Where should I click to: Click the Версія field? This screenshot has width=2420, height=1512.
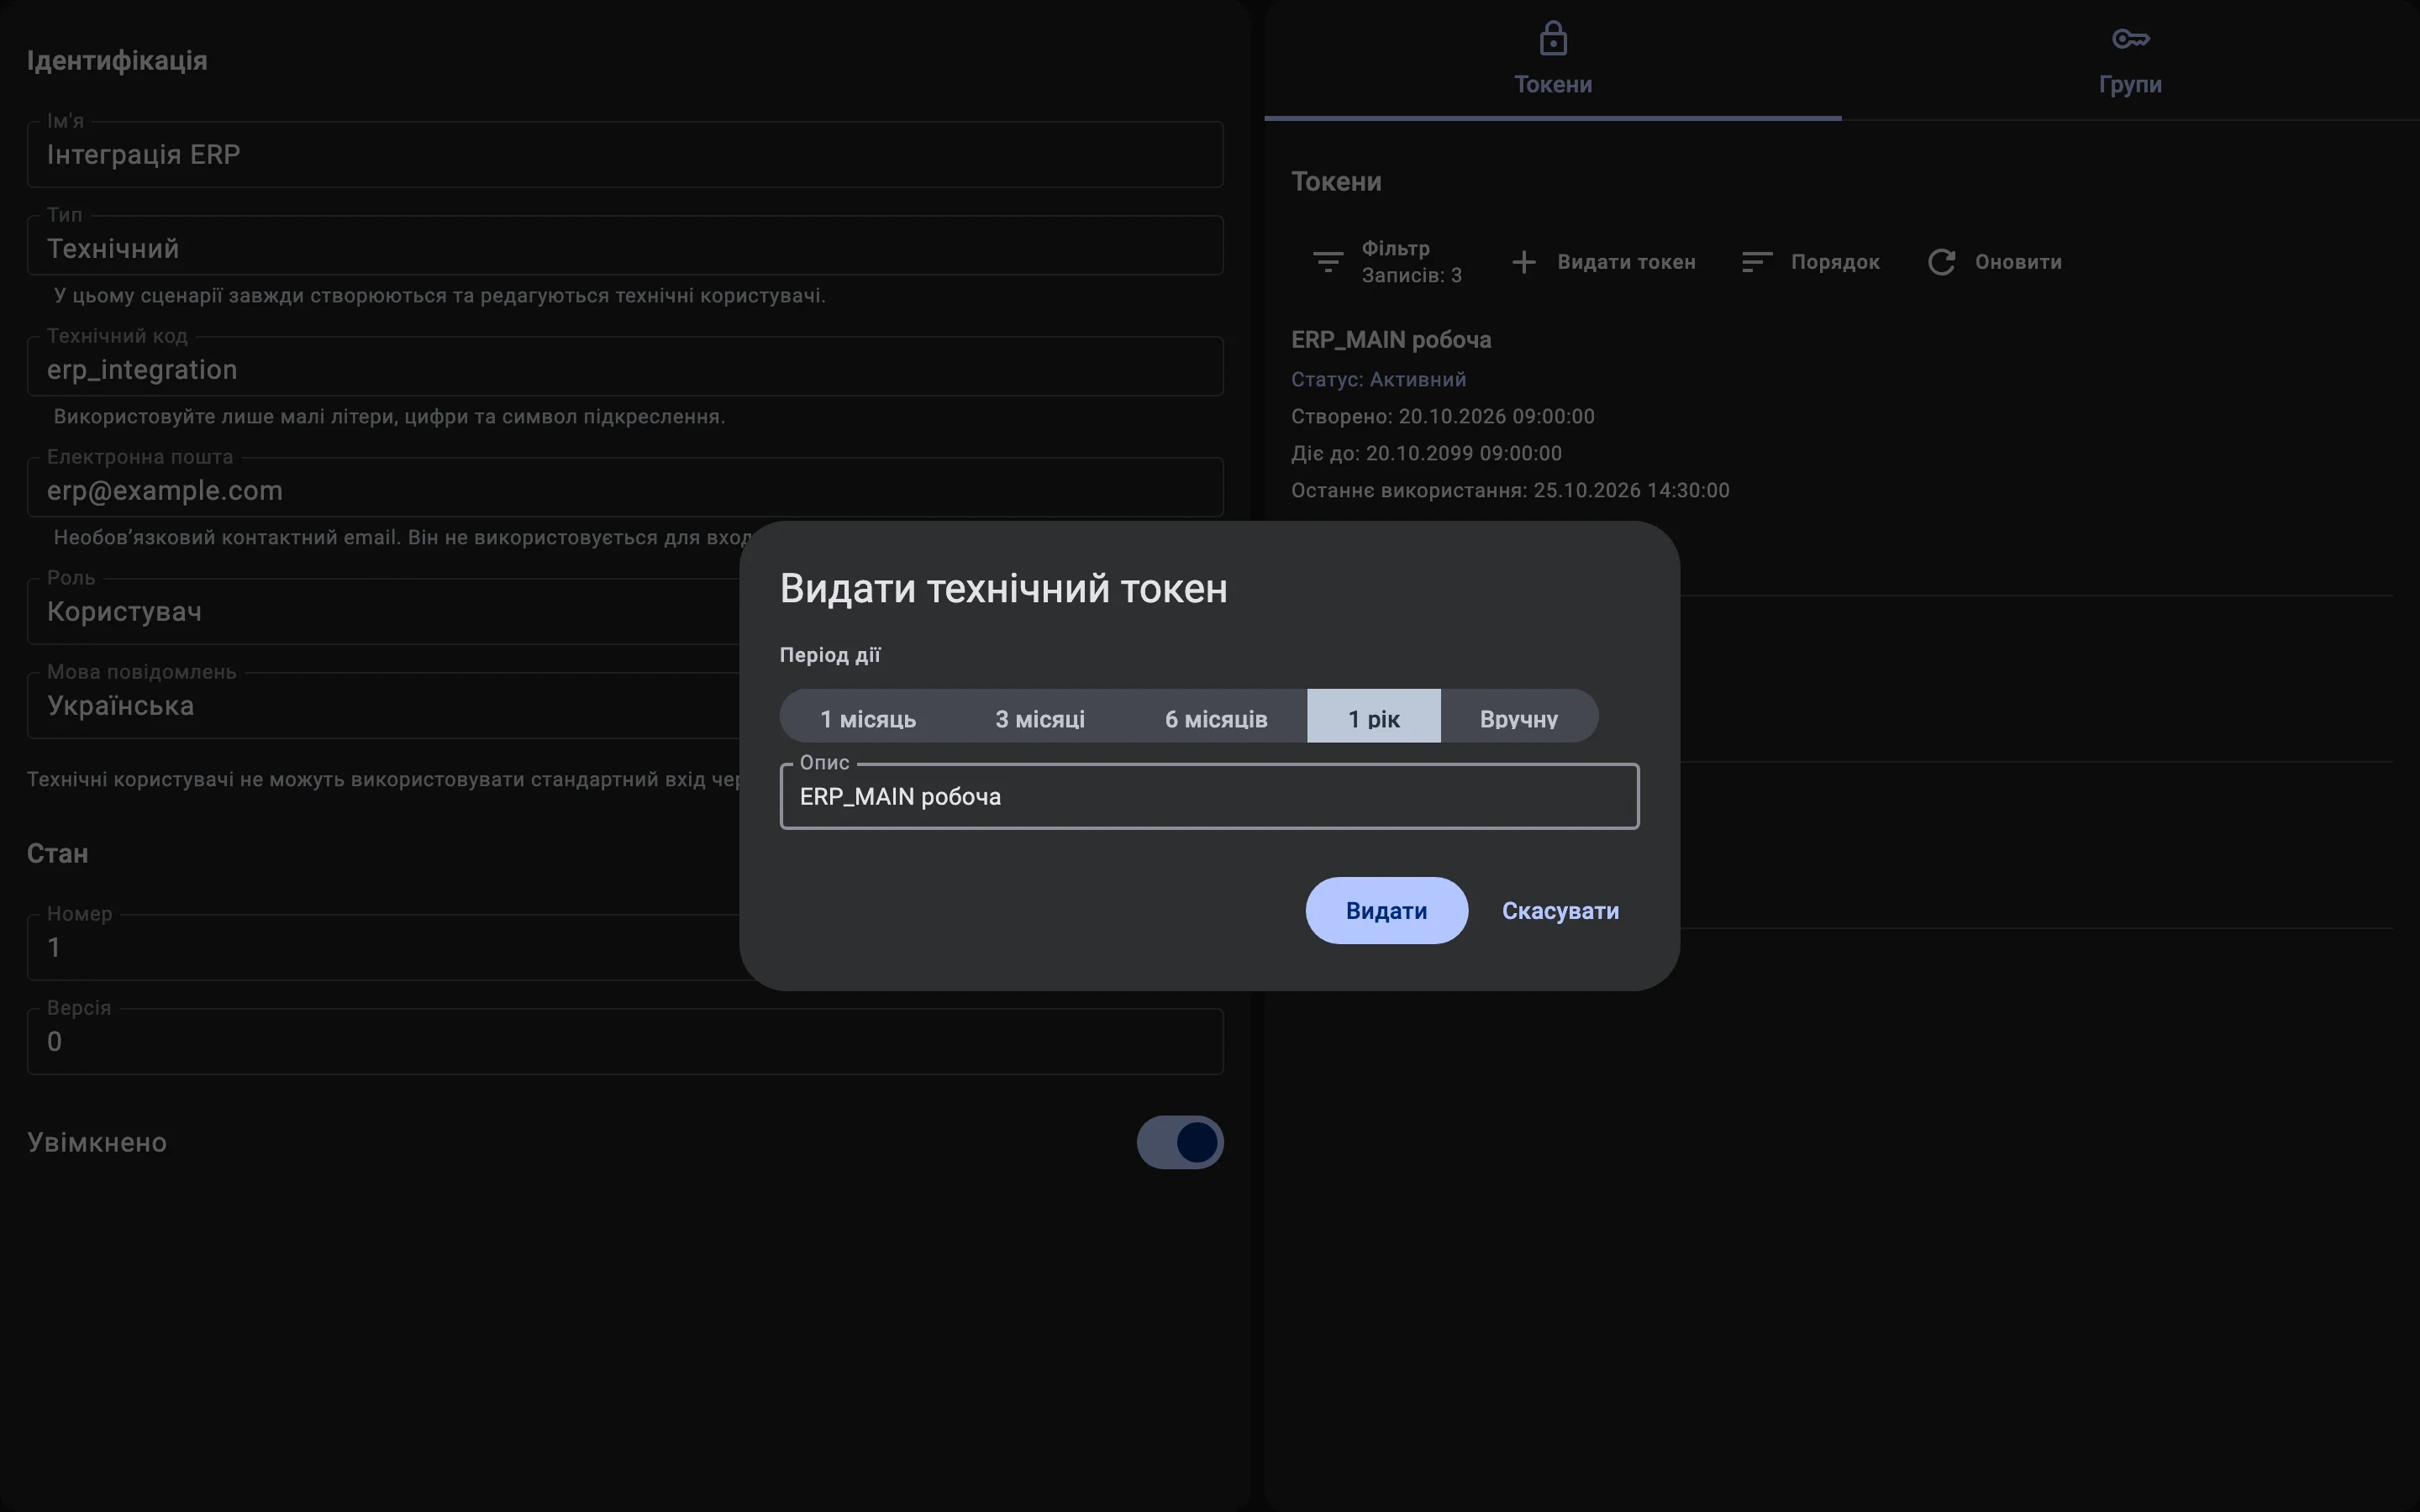(625, 1041)
